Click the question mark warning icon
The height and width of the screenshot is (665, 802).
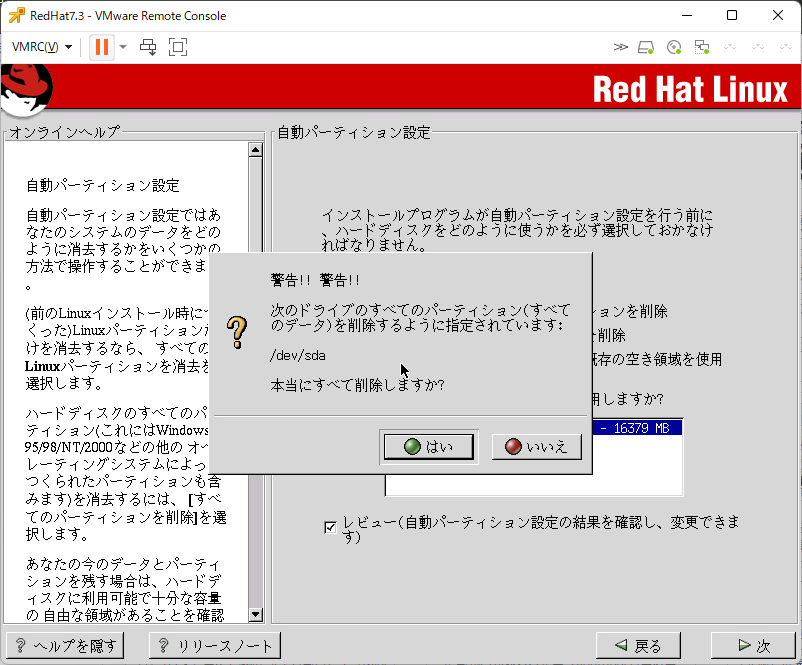pos(237,332)
